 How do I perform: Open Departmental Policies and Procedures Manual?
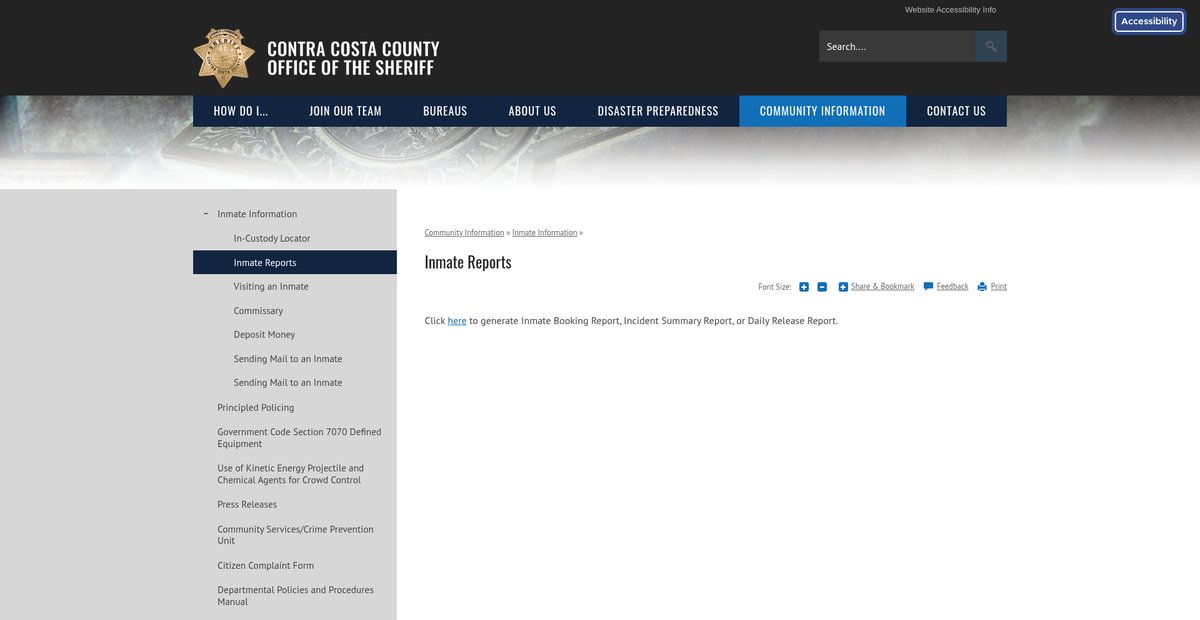click(295, 596)
